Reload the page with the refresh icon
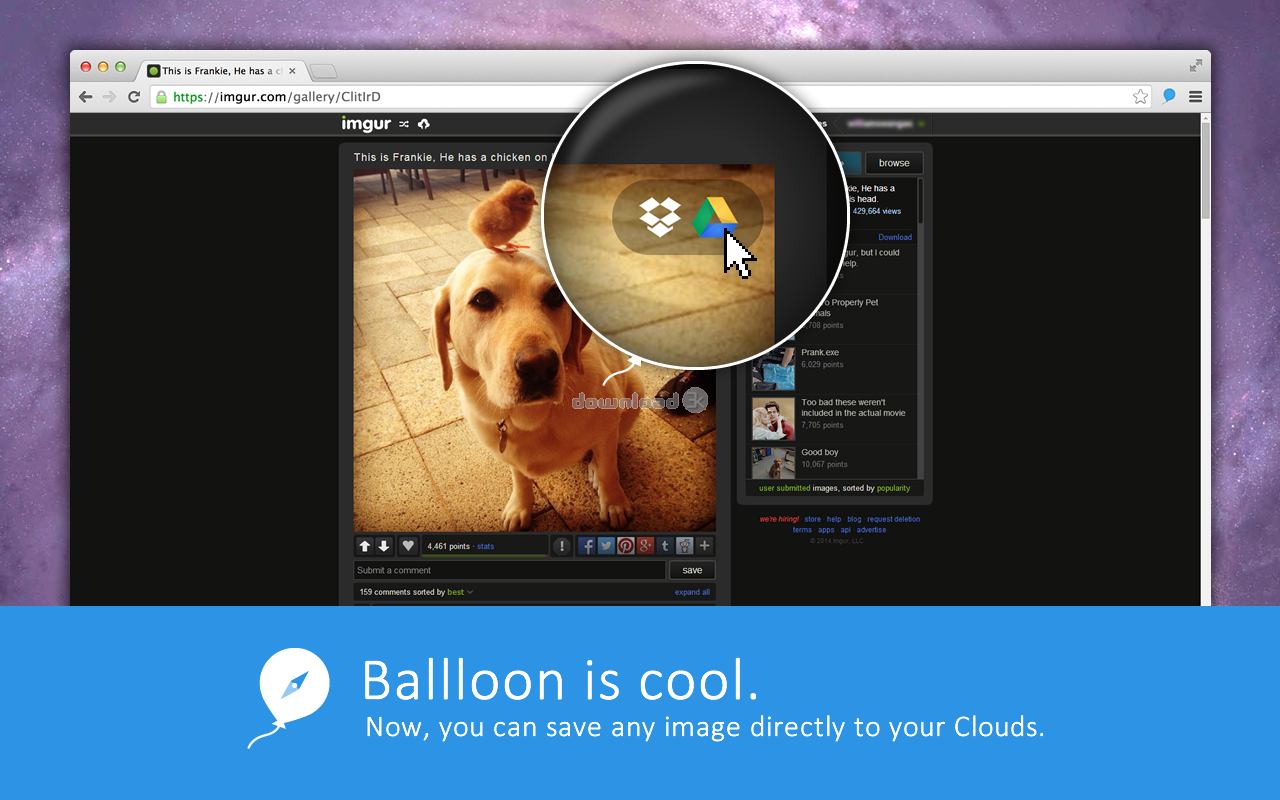The width and height of the screenshot is (1280, 800). pos(134,97)
